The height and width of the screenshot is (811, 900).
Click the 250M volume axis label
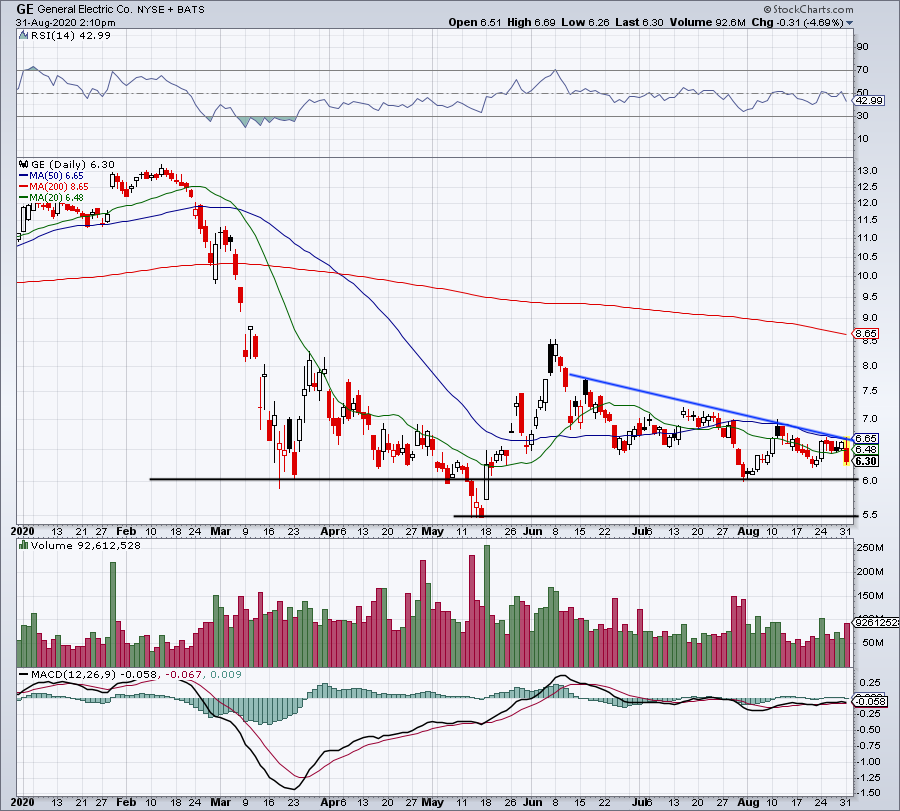[x=870, y=548]
